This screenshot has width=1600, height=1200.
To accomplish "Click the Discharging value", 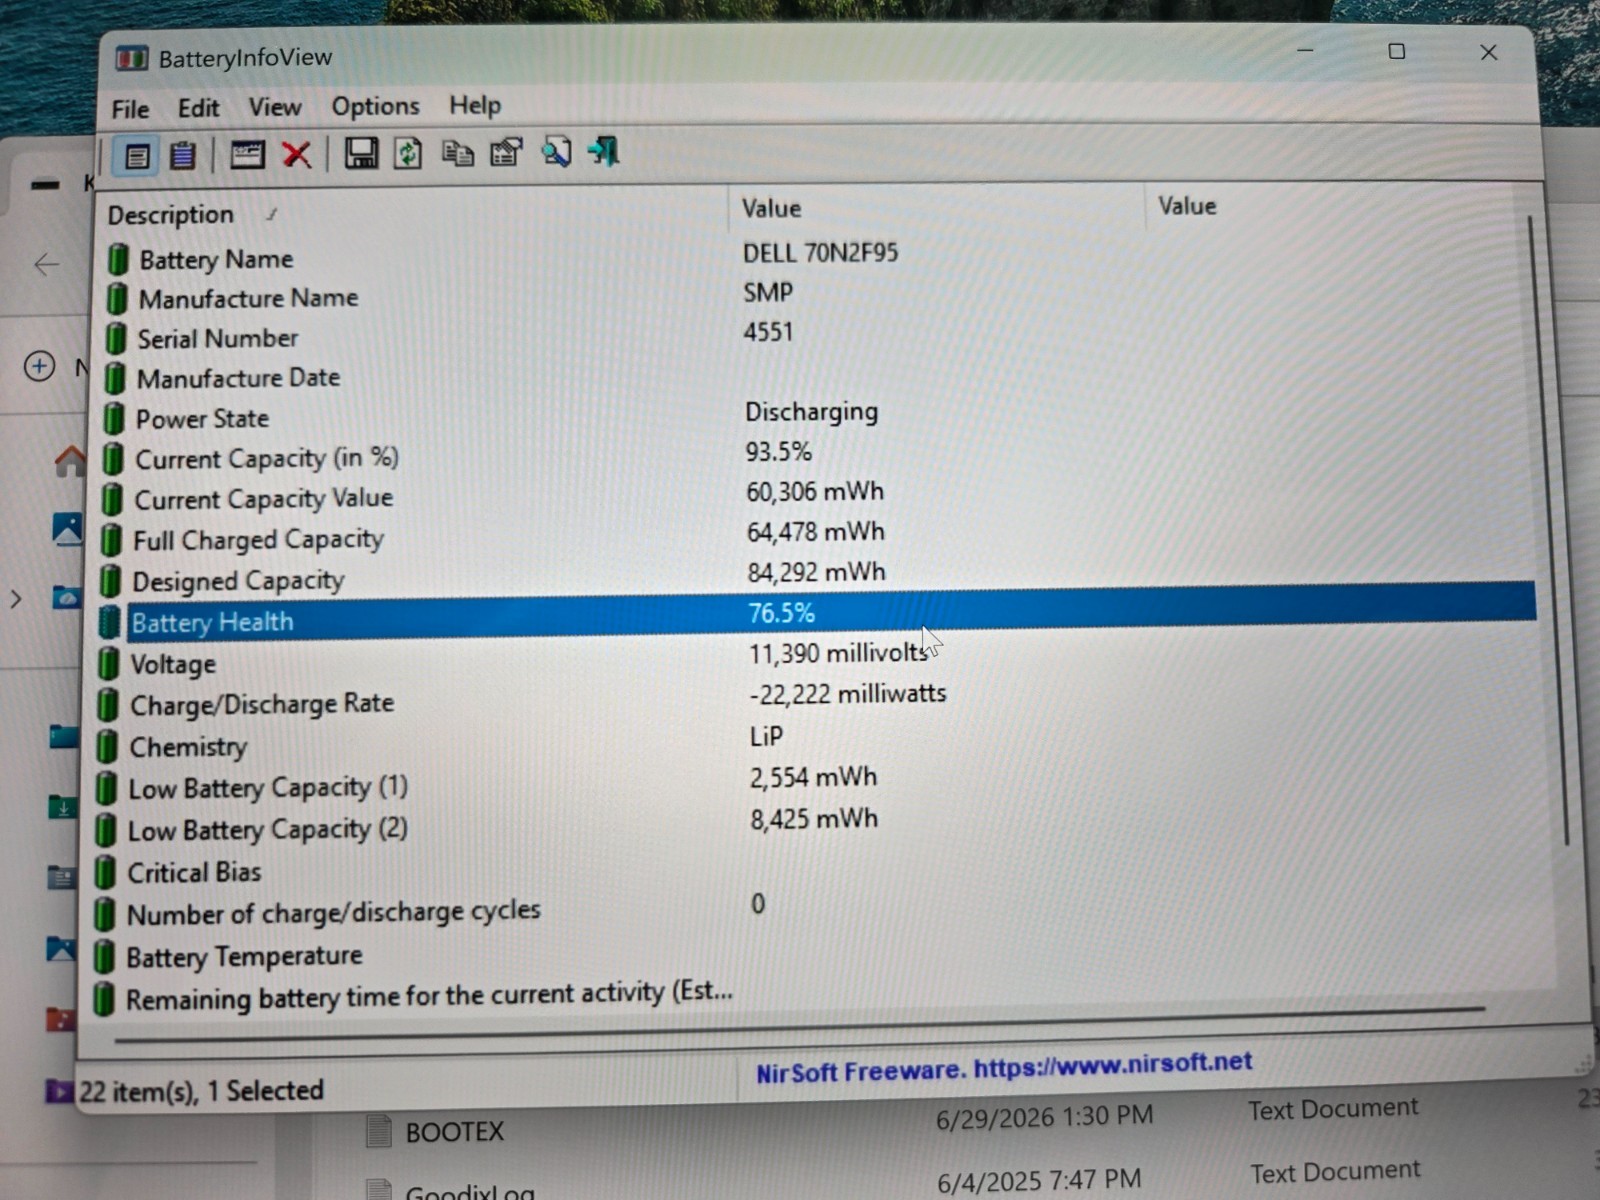I will [x=811, y=412].
